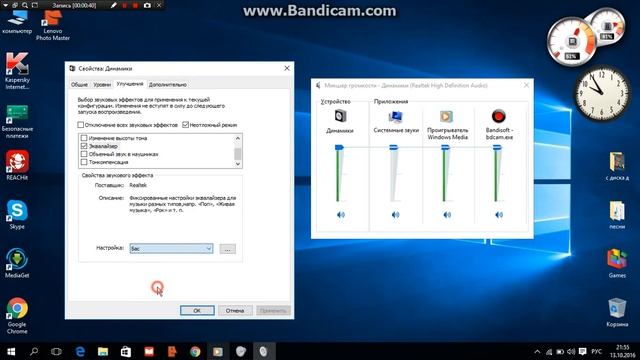Viewport: 640px width, 360px height.
Task: Open the Настройка equalizer preset dropdown
Action: pos(171,248)
